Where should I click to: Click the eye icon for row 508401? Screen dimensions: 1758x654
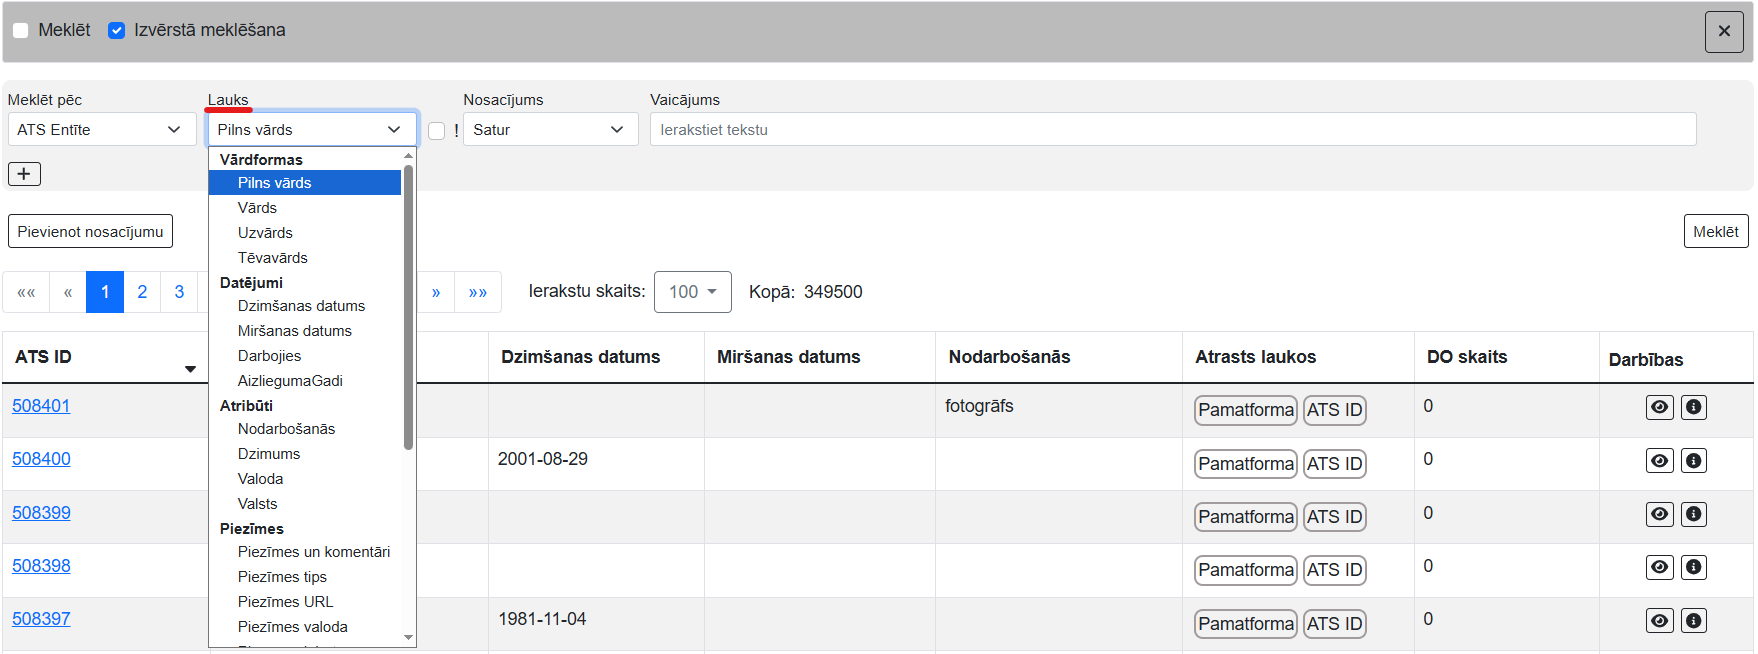[x=1659, y=407]
